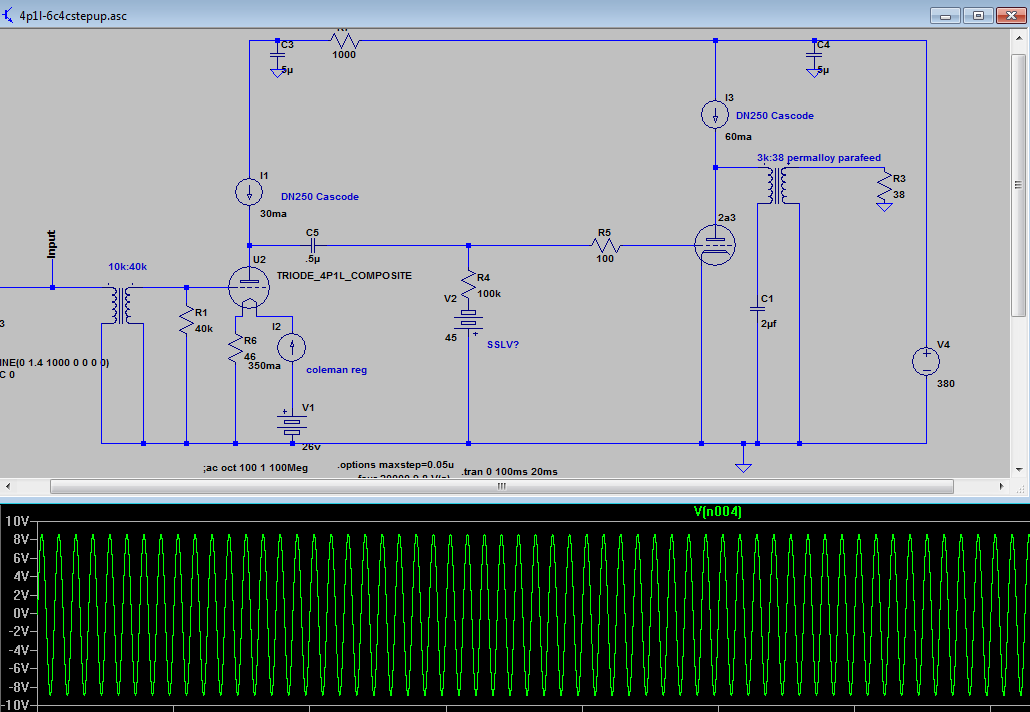Click the 350ma value of I2

(x=264, y=366)
